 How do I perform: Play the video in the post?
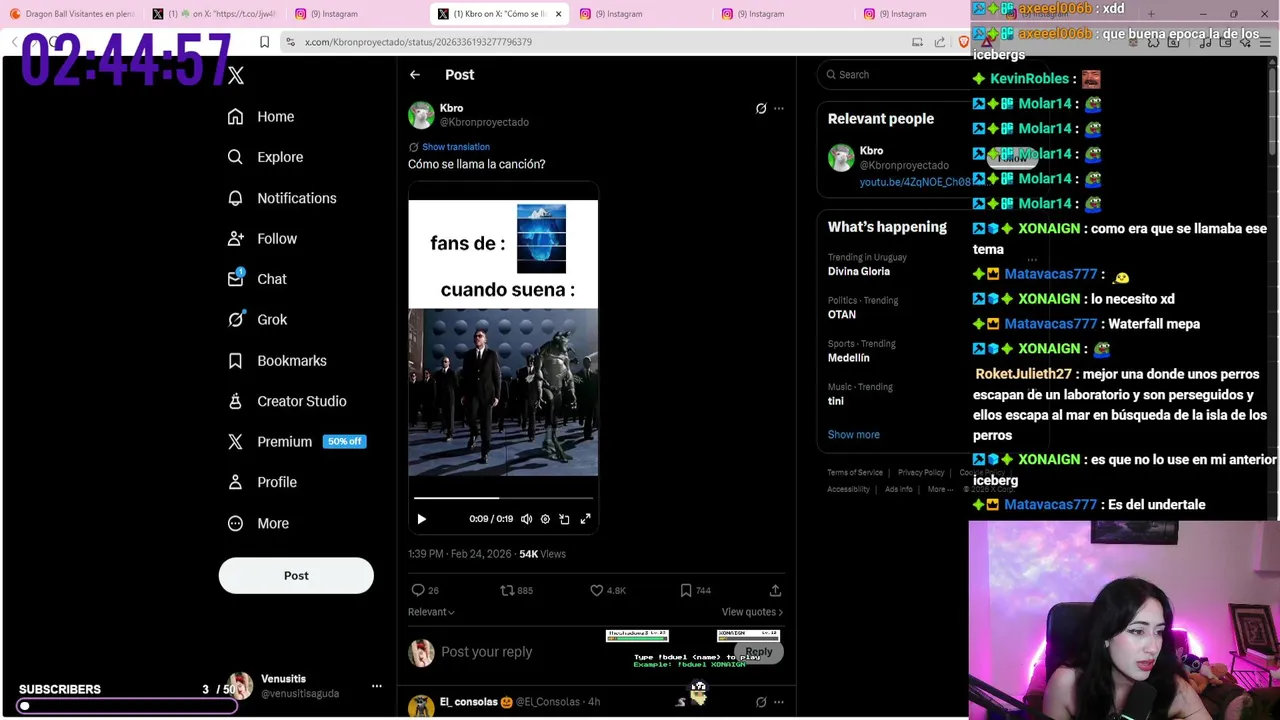(x=421, y=519)
